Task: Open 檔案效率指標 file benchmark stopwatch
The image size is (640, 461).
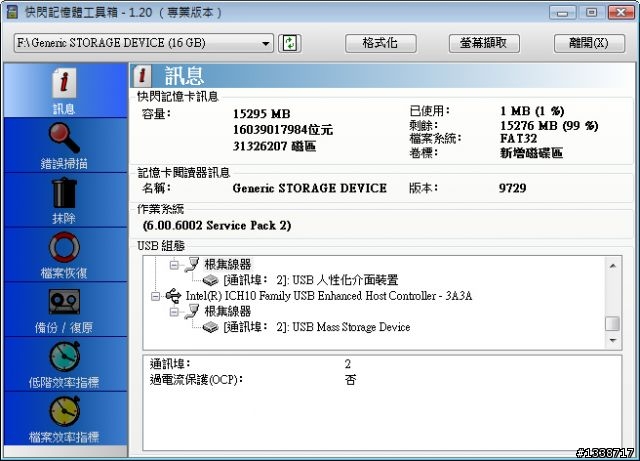Action: 65,419
